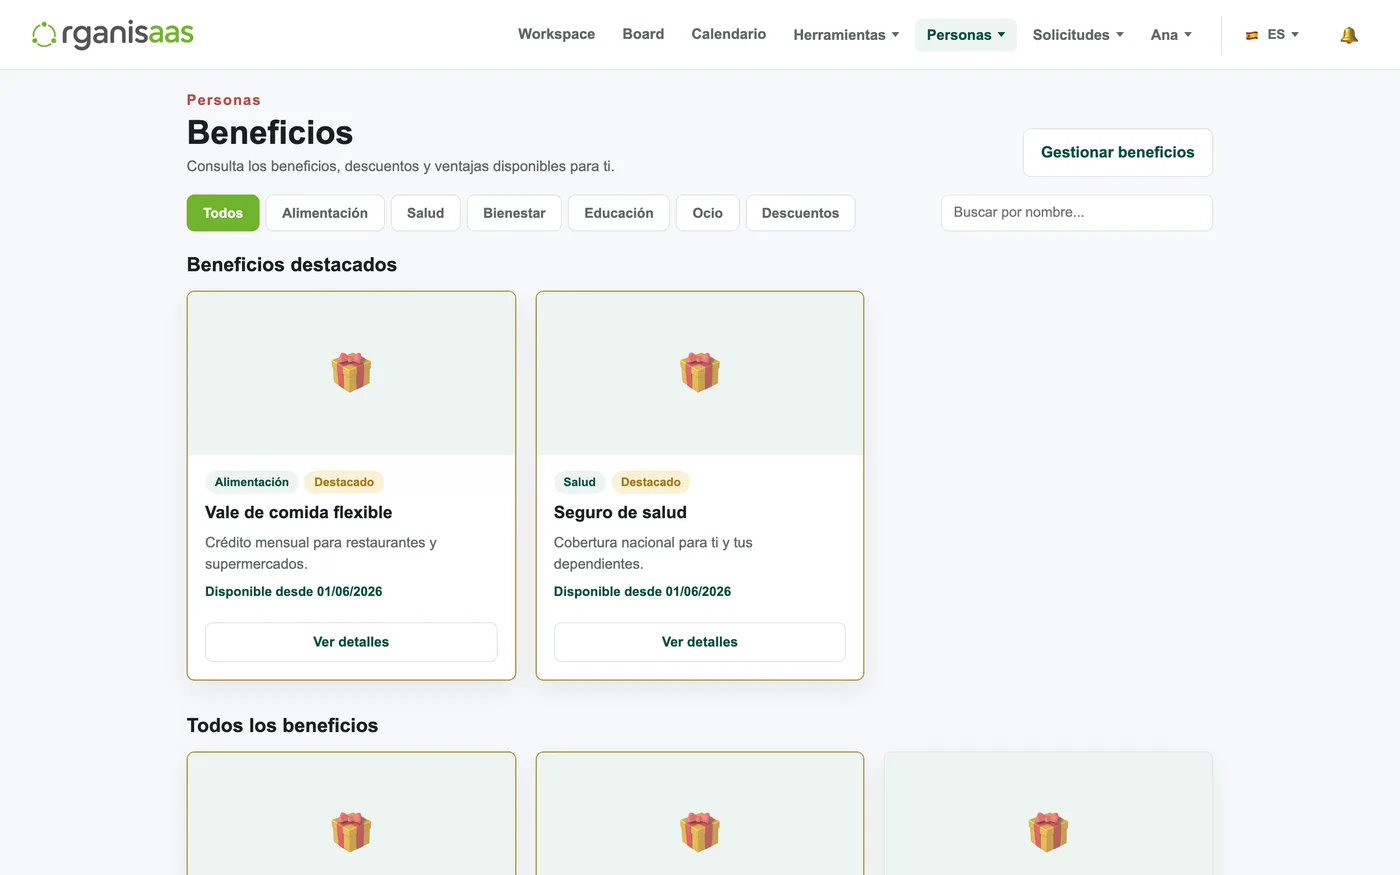Image resolution: width=1400 pixels, height=875 pixels.
Task: Filter benefits by Alimentación
Action: coord(325,213)
